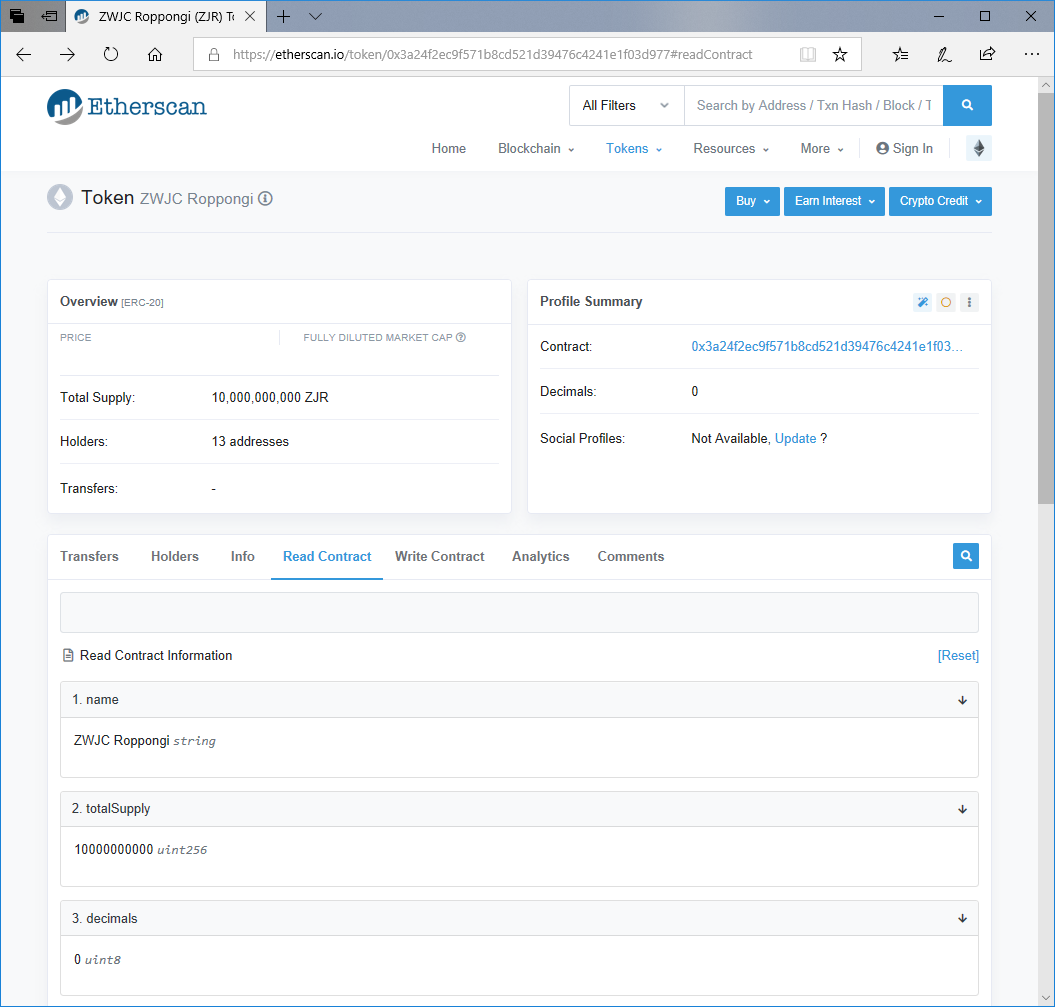The width and height of the screenshot is (1055, 1007).
Task: Click the blue search magnifier button in header
Action: (x=967, y=105)
